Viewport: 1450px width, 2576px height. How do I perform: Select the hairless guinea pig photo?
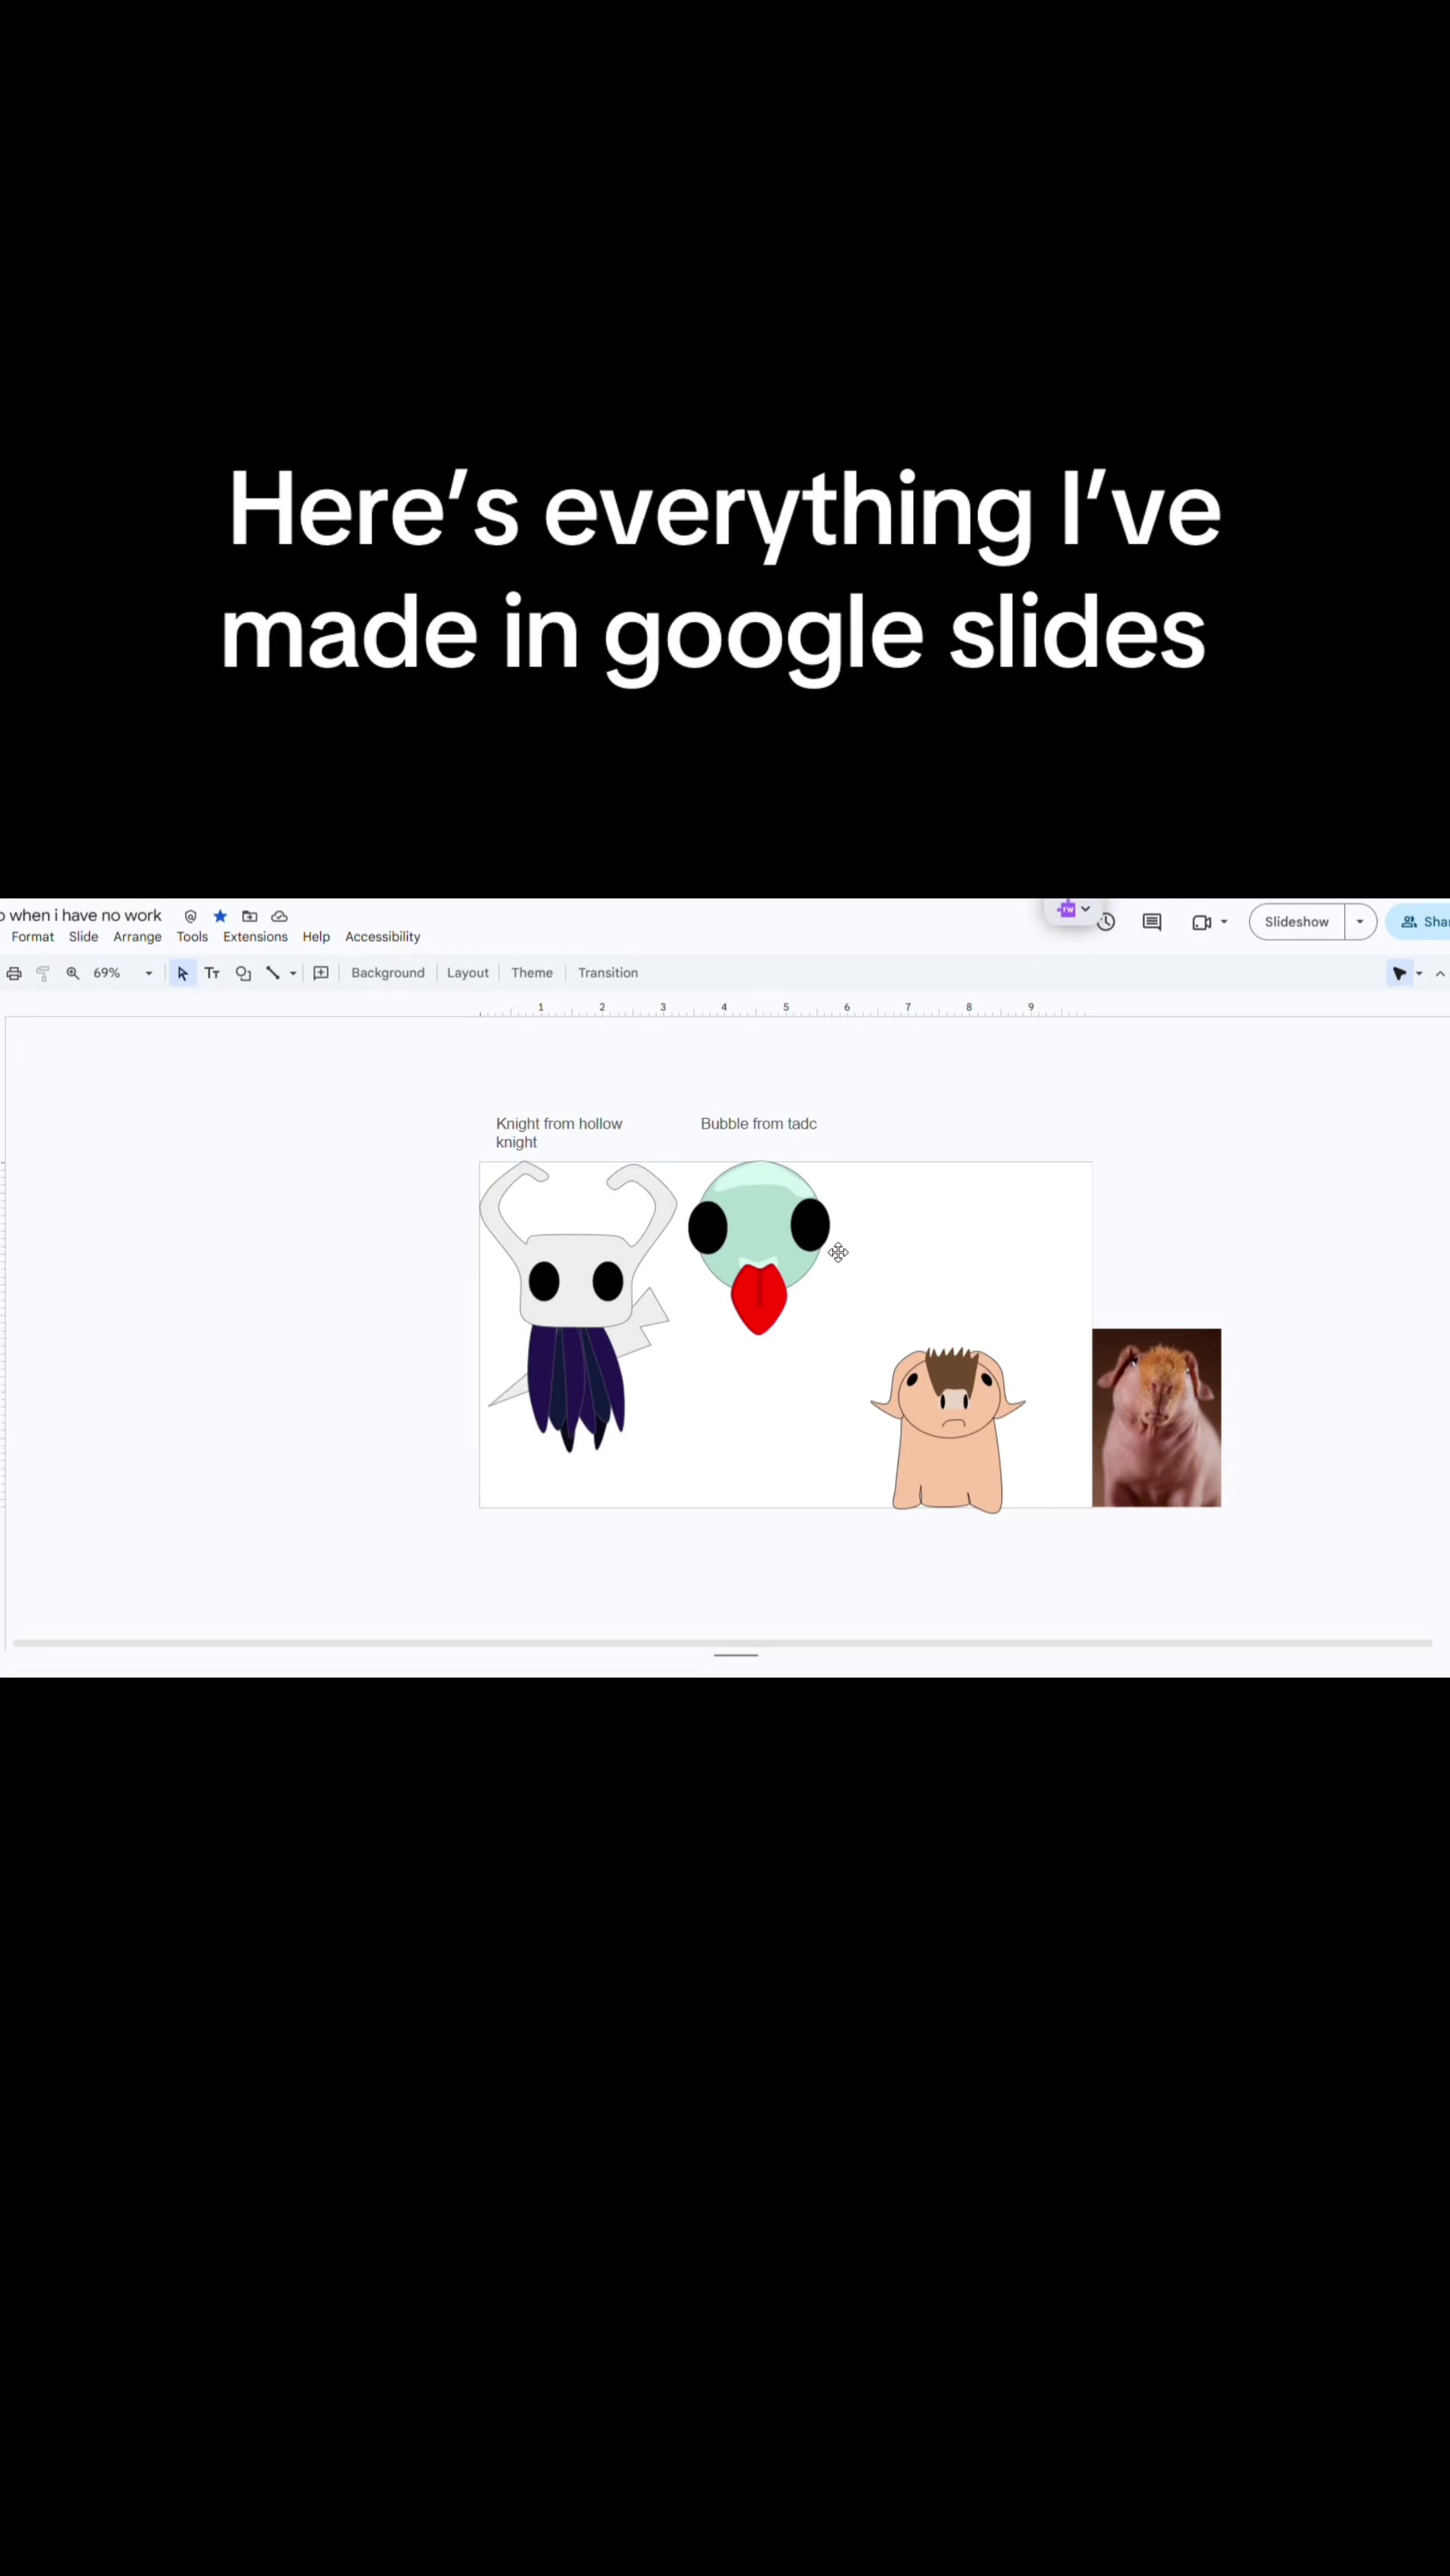1156,1418
